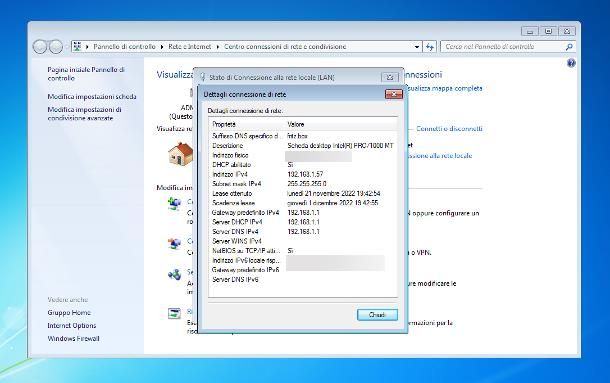The height and width of the screenshot is (383, 610).
Task: Select Centro connessioni di rete breadcrumb
Action: 285,47
